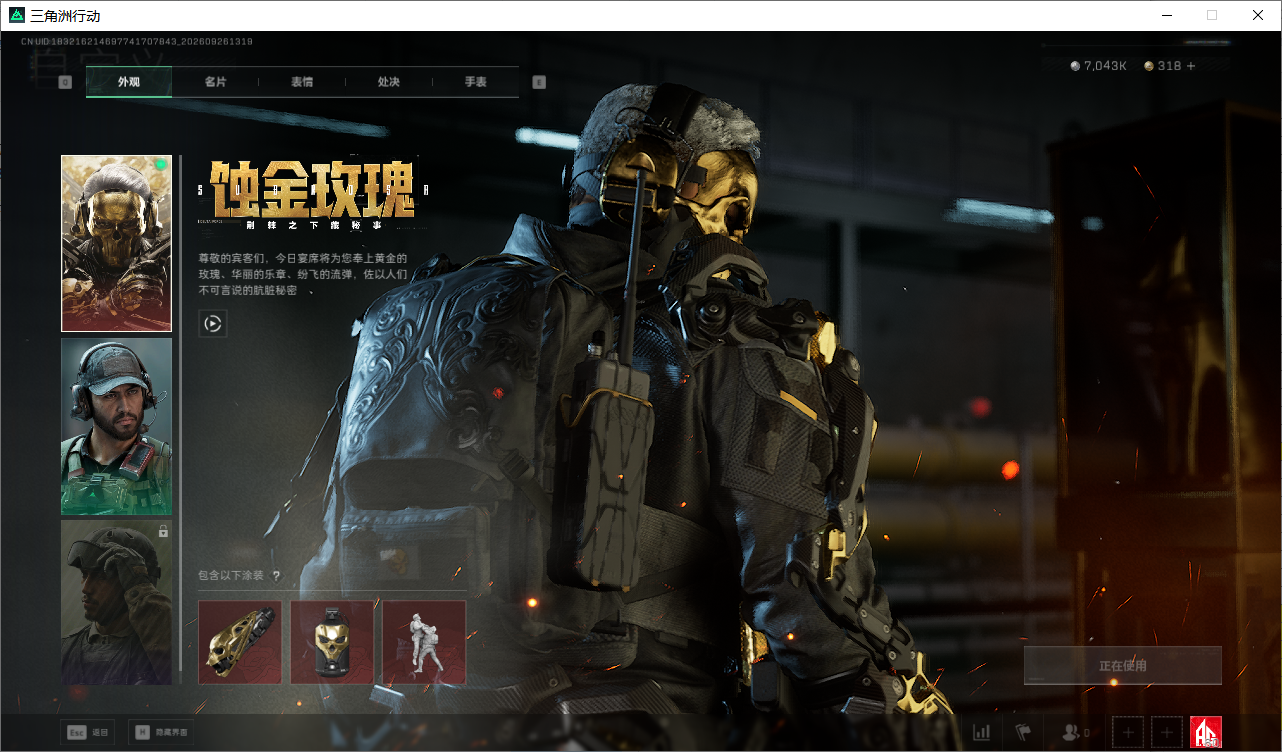Image resolution: width=1282 pixels, height=752 pixels.
Task: Open the bar chart statistics icon
Action: click(x=982, y=733)
